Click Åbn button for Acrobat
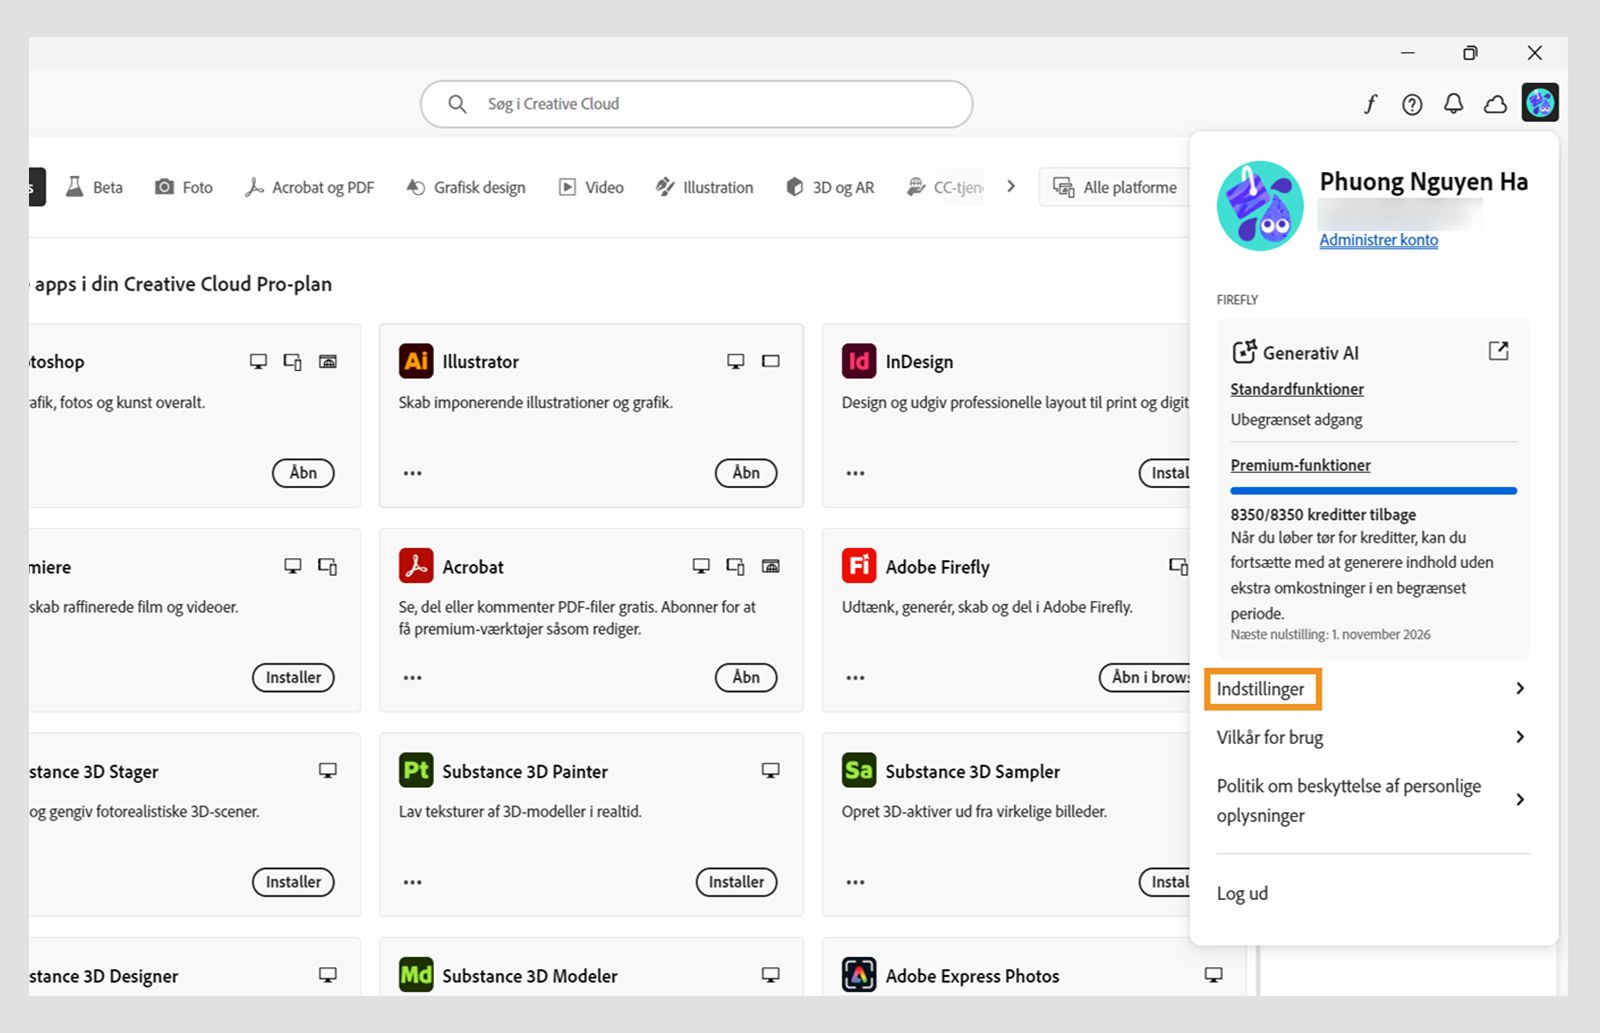The image size is (1600, 1033). (746, 677)
